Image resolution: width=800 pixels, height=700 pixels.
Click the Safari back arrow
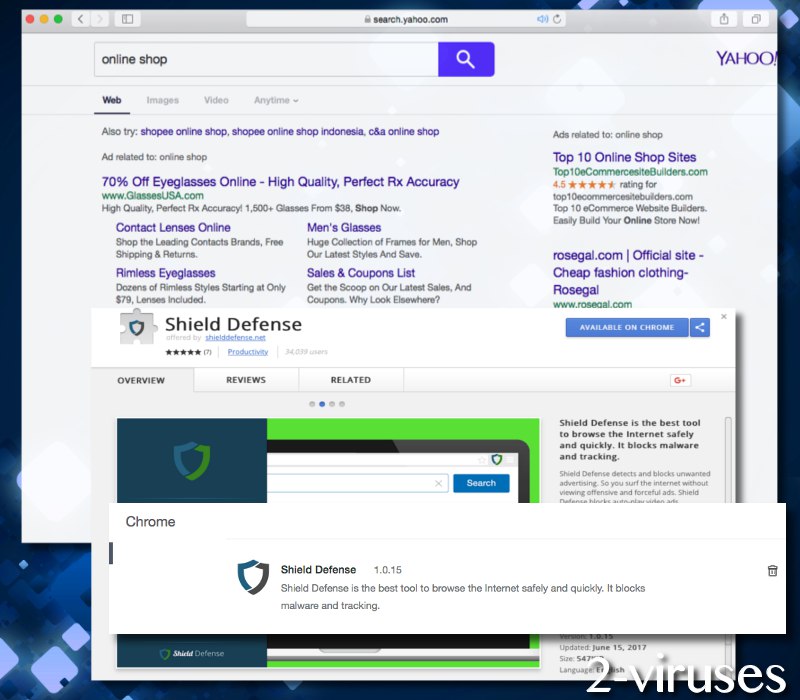[x=79, y=19]
